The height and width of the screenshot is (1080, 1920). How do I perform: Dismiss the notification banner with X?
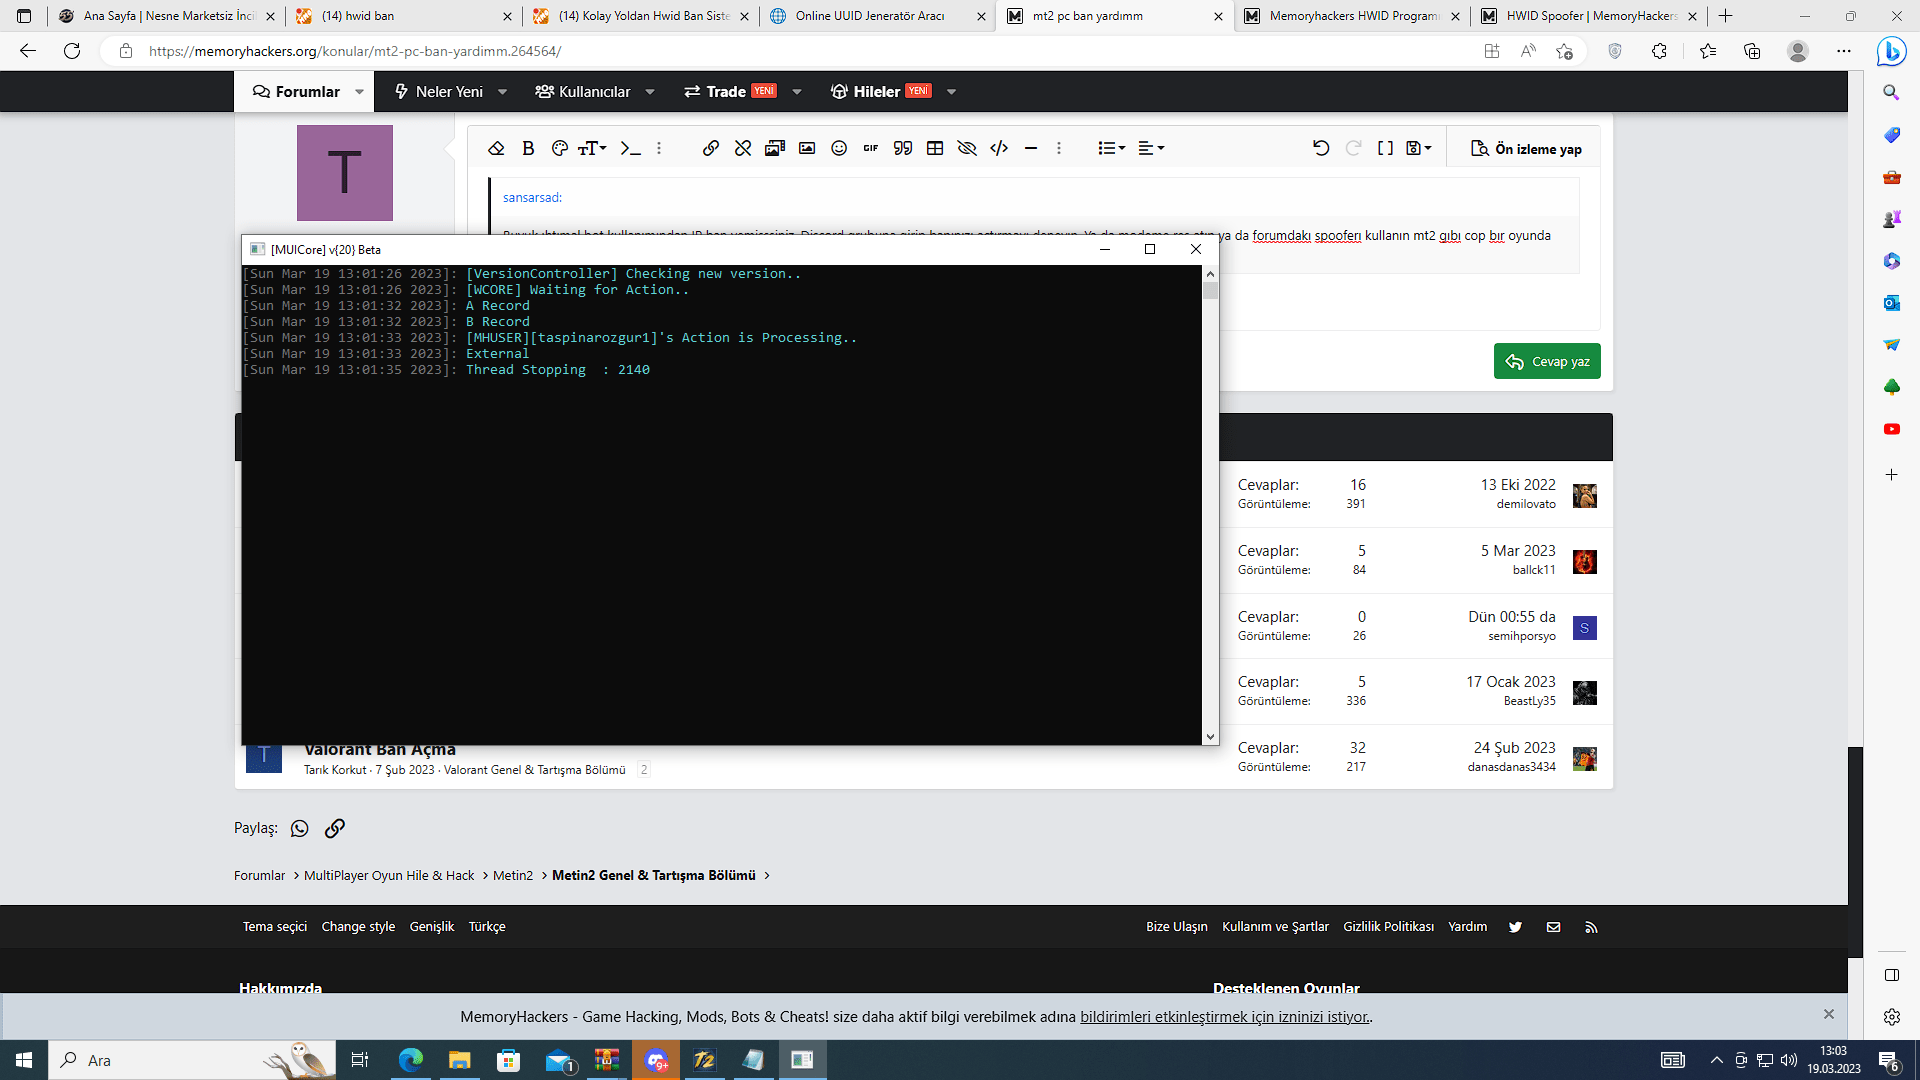click(1829, 1014)
